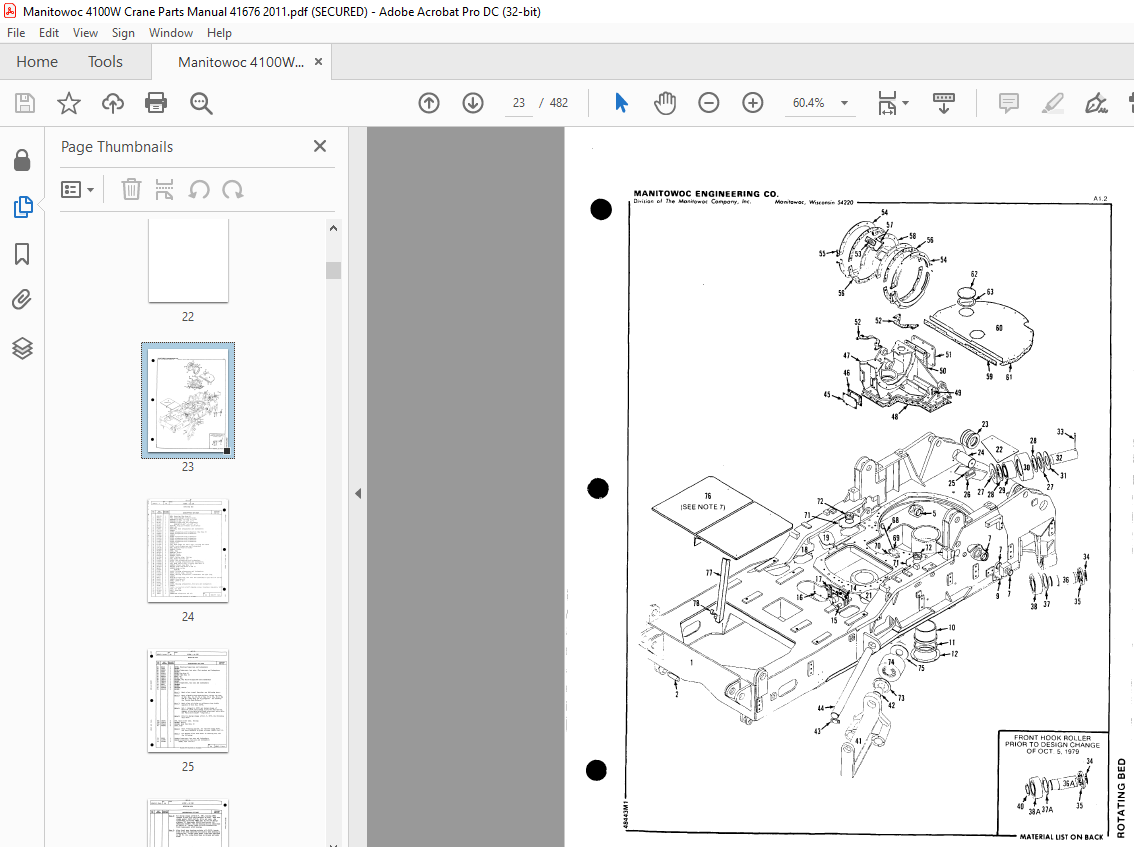Open the View menu

85,33
